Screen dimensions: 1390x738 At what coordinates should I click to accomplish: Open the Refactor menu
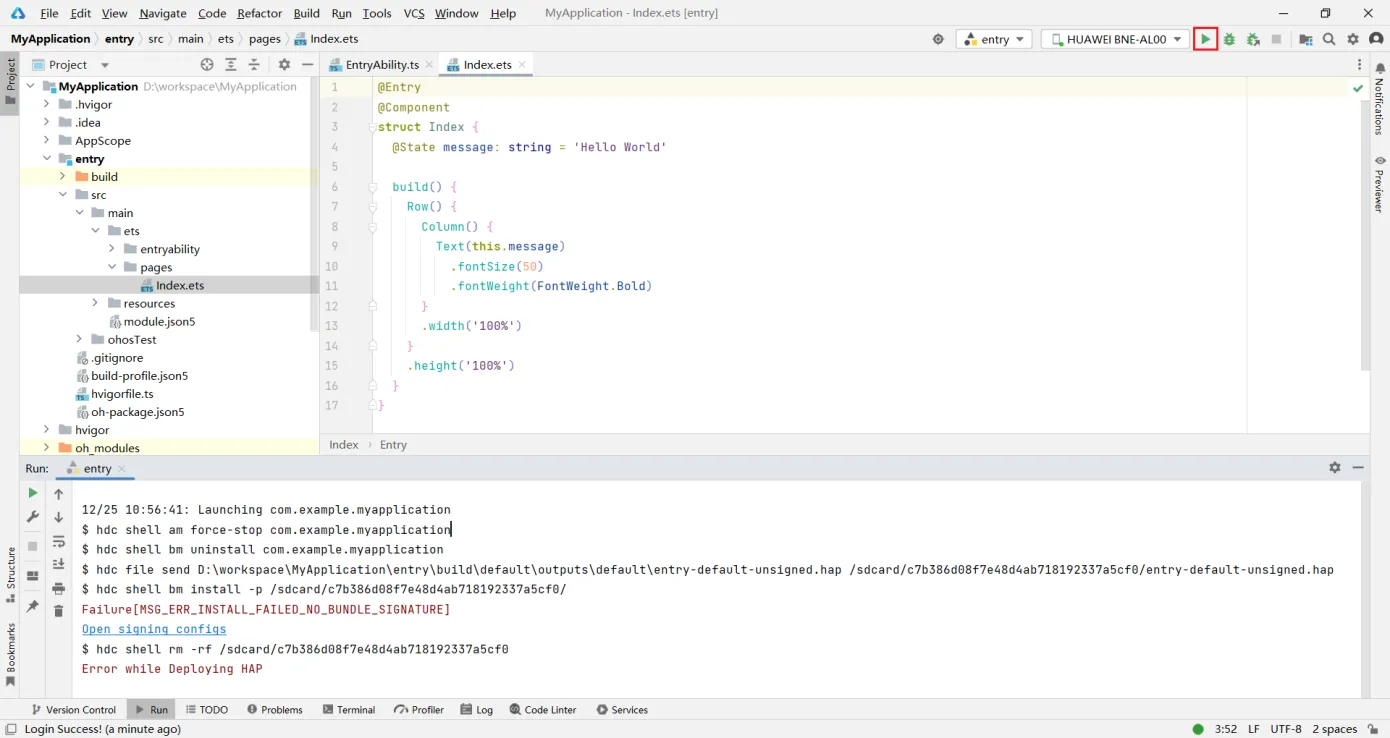click(x=259, y=13)
